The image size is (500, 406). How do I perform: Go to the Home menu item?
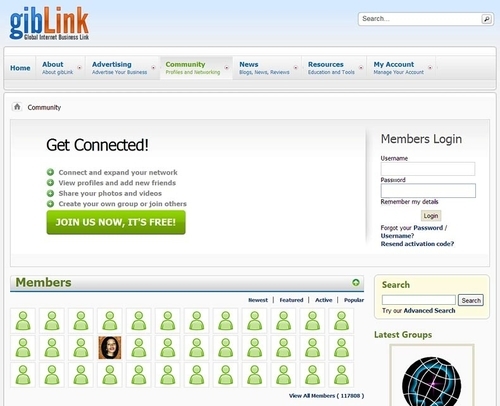(20, 68)
